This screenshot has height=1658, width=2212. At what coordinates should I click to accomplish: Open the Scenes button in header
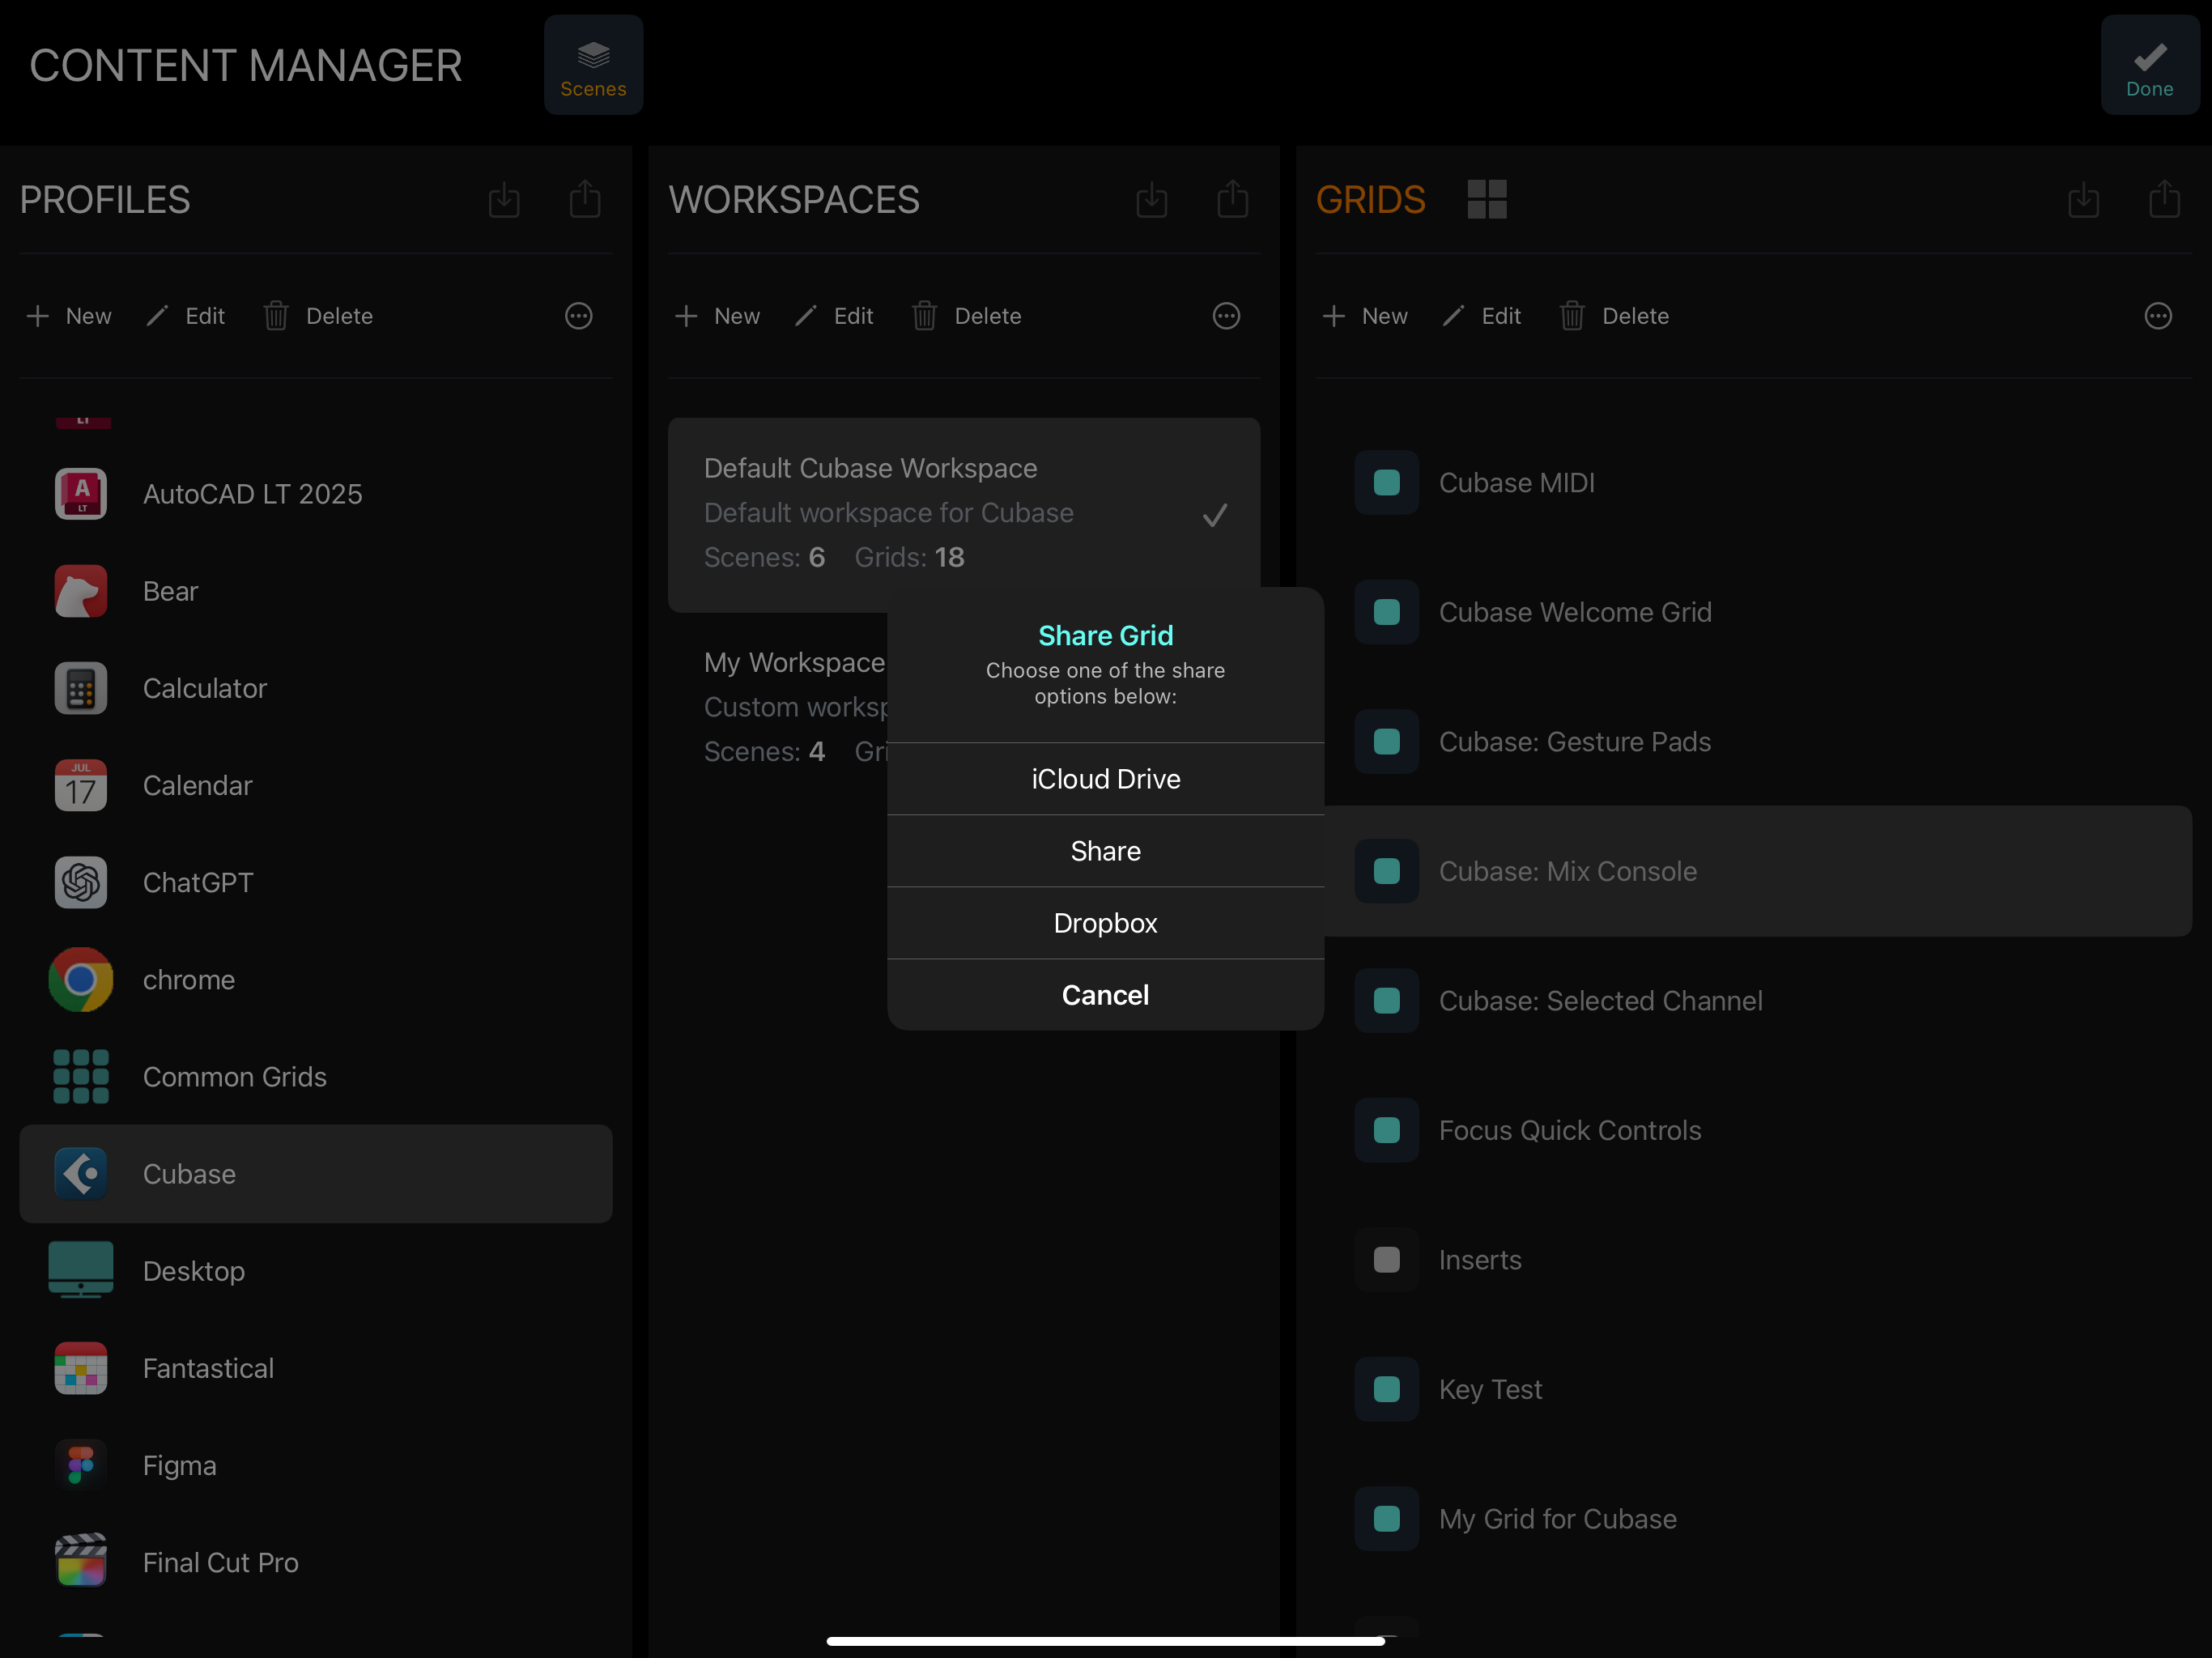[593, 65]
